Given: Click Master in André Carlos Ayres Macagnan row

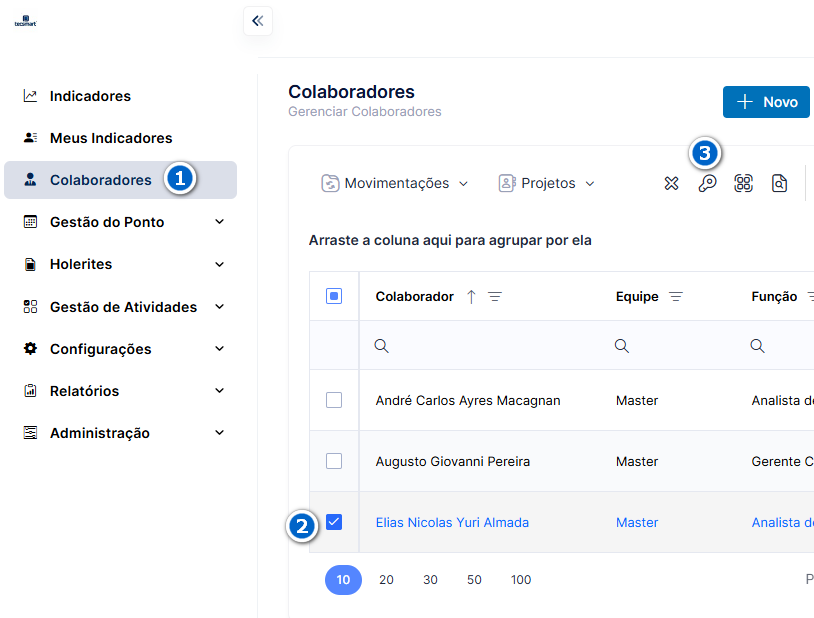Looking at the screenshot, I should click(x=637, y=400).
